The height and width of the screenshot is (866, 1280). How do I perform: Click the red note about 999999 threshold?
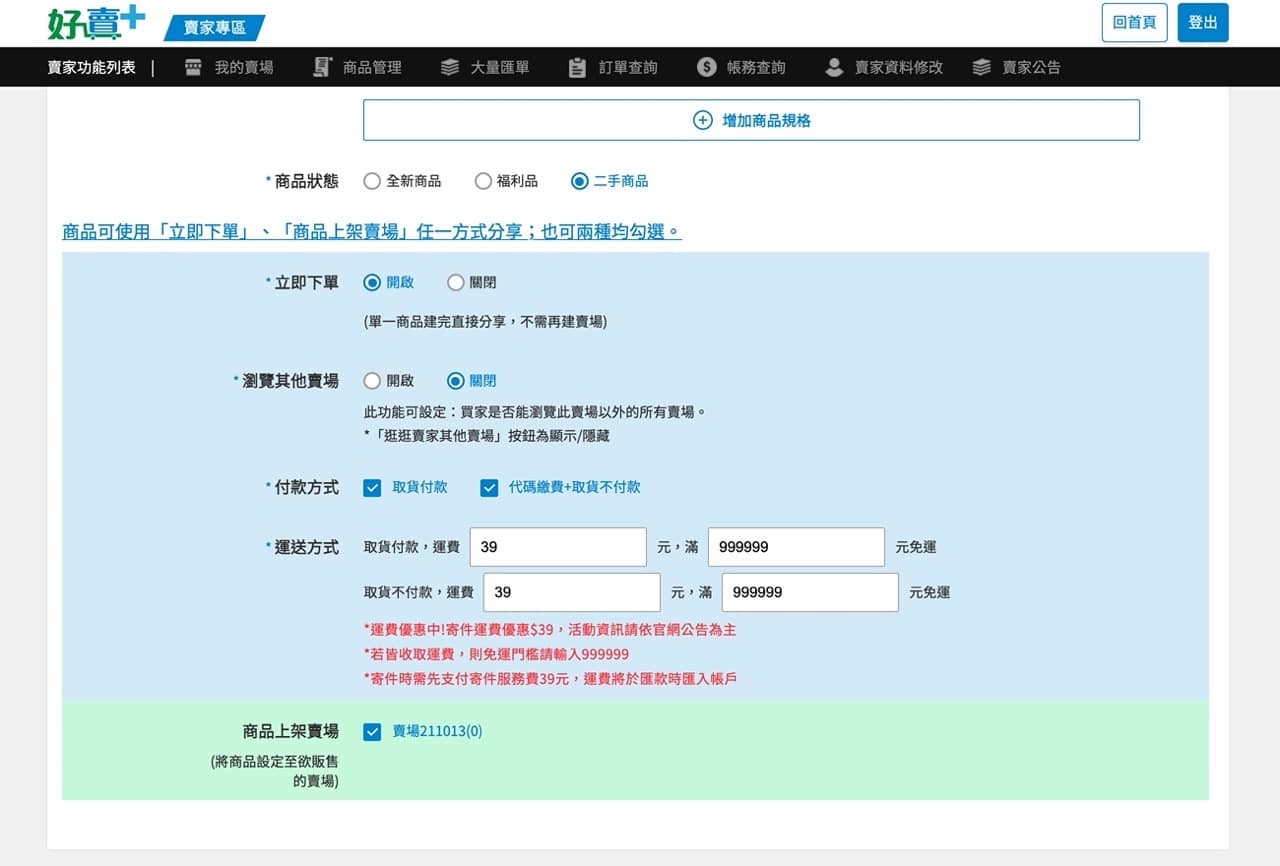coord(496,654)
